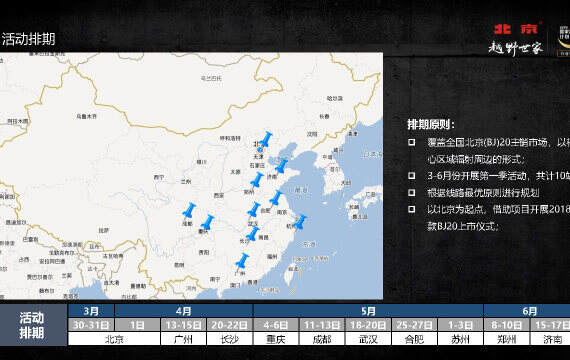Select the pushpin on 重庆
Viewport: 570px width, 360px height.
(x=208, y=222)
